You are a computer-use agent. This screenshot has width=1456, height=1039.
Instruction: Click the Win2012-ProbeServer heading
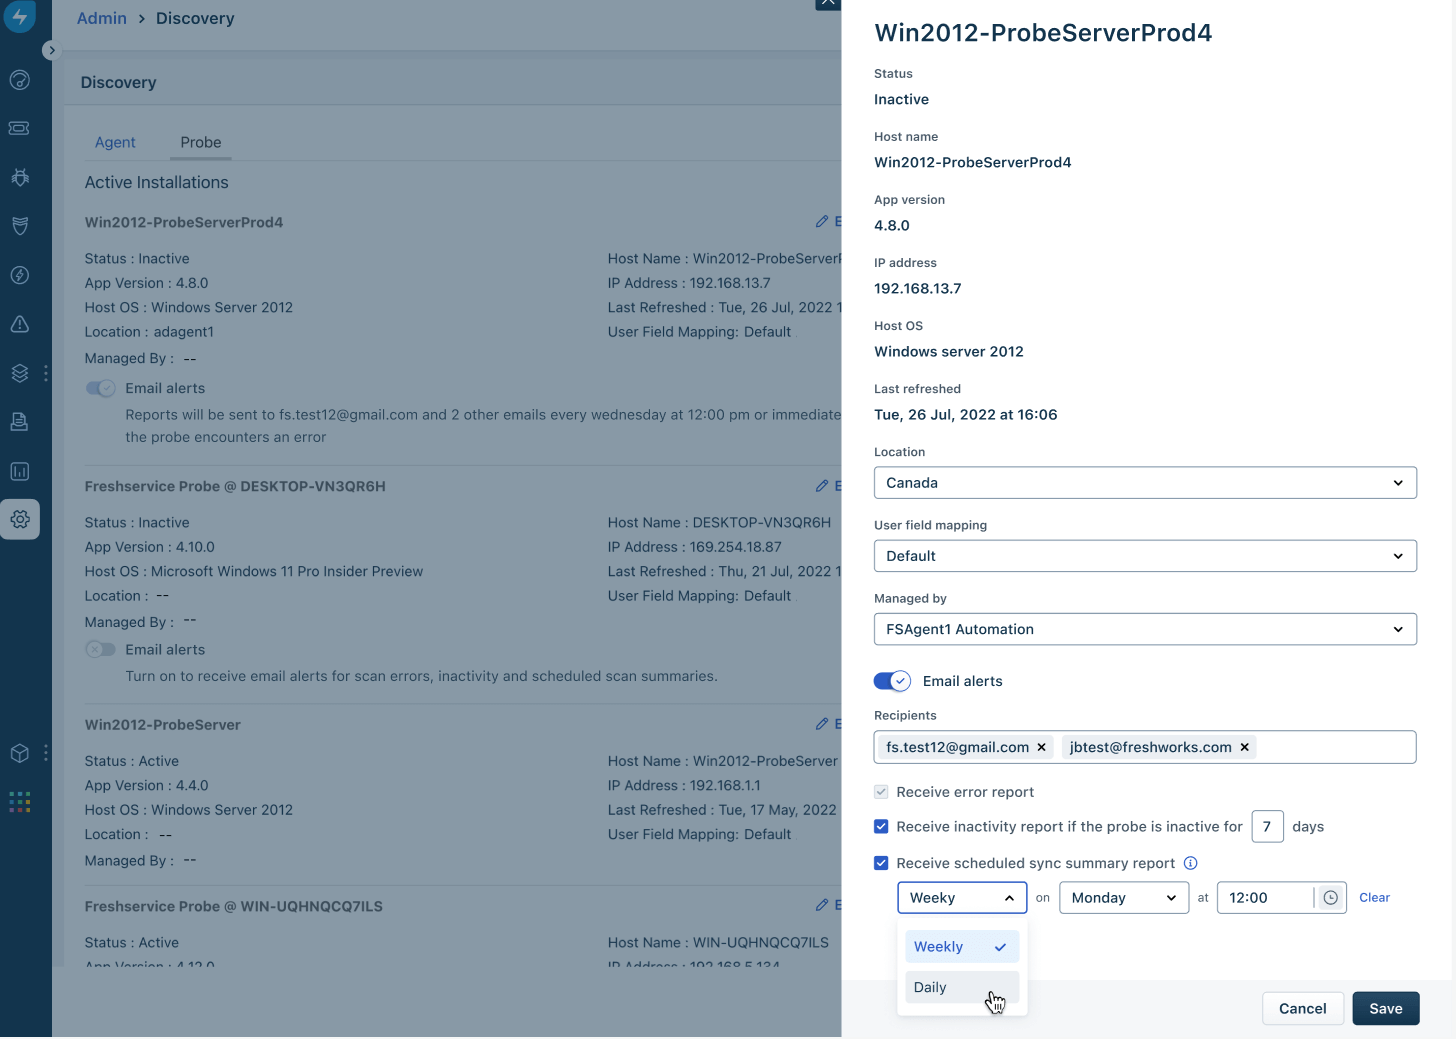[163, 724]
